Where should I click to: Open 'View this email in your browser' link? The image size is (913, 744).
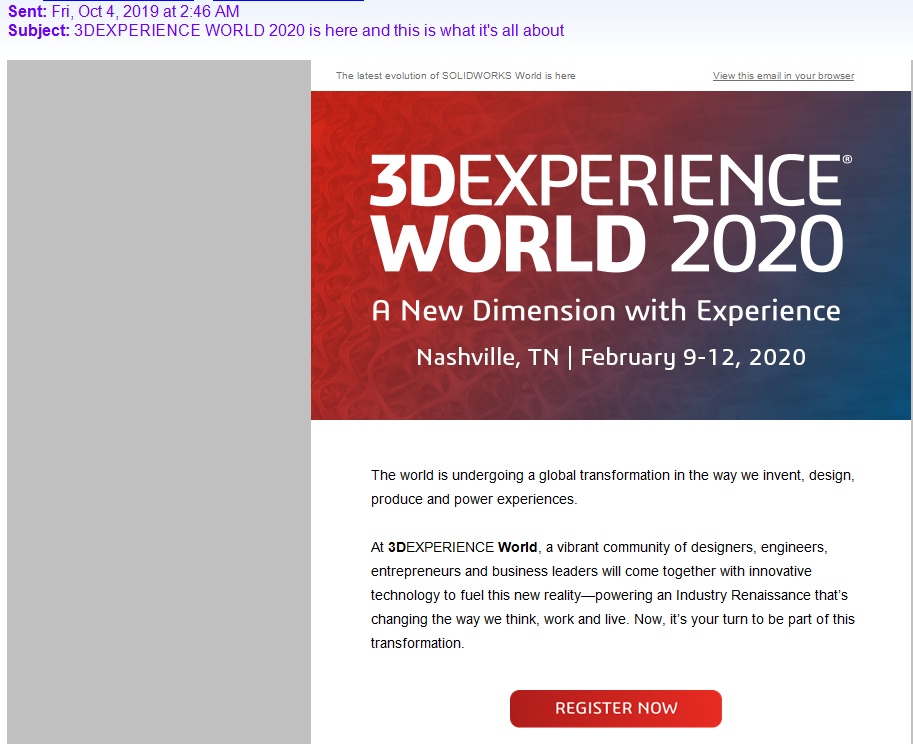[783, 76]
